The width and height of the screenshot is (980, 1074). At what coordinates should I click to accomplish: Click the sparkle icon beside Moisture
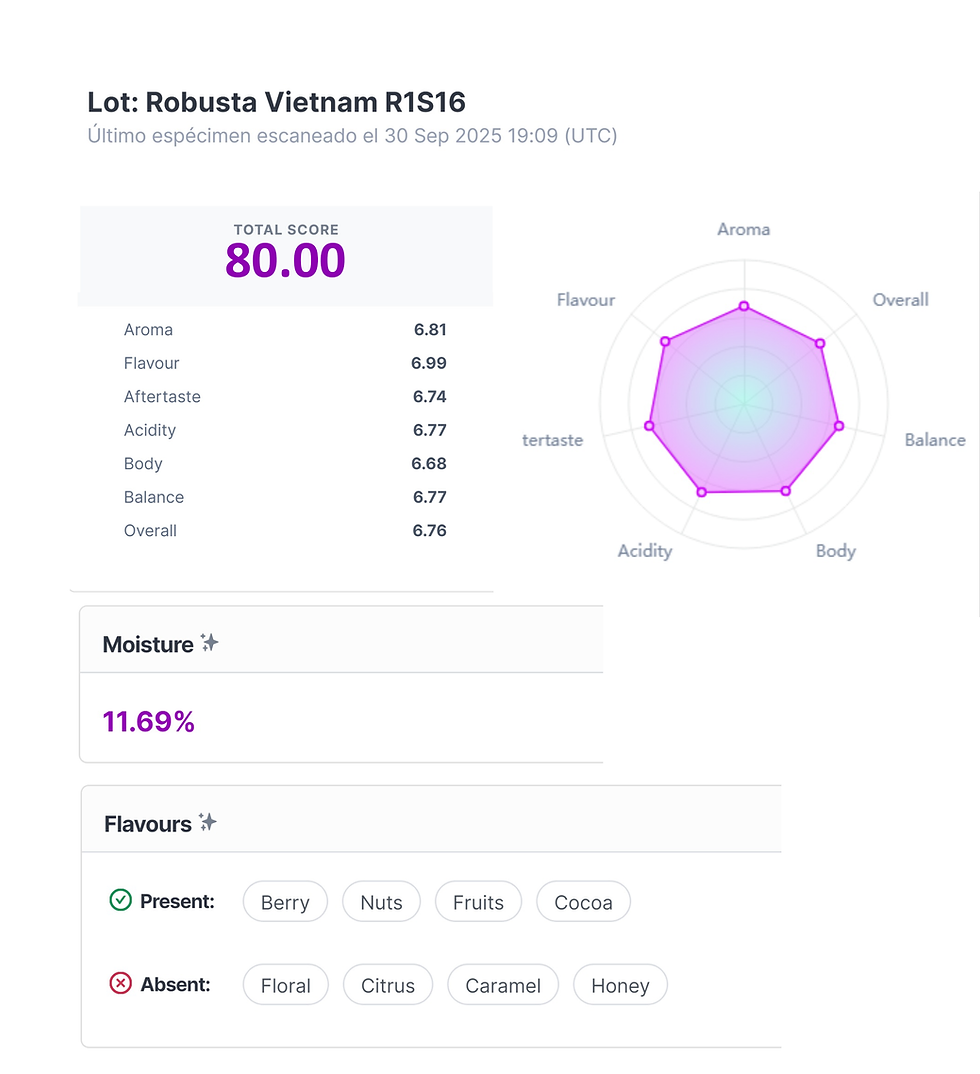tap(209, 643)
